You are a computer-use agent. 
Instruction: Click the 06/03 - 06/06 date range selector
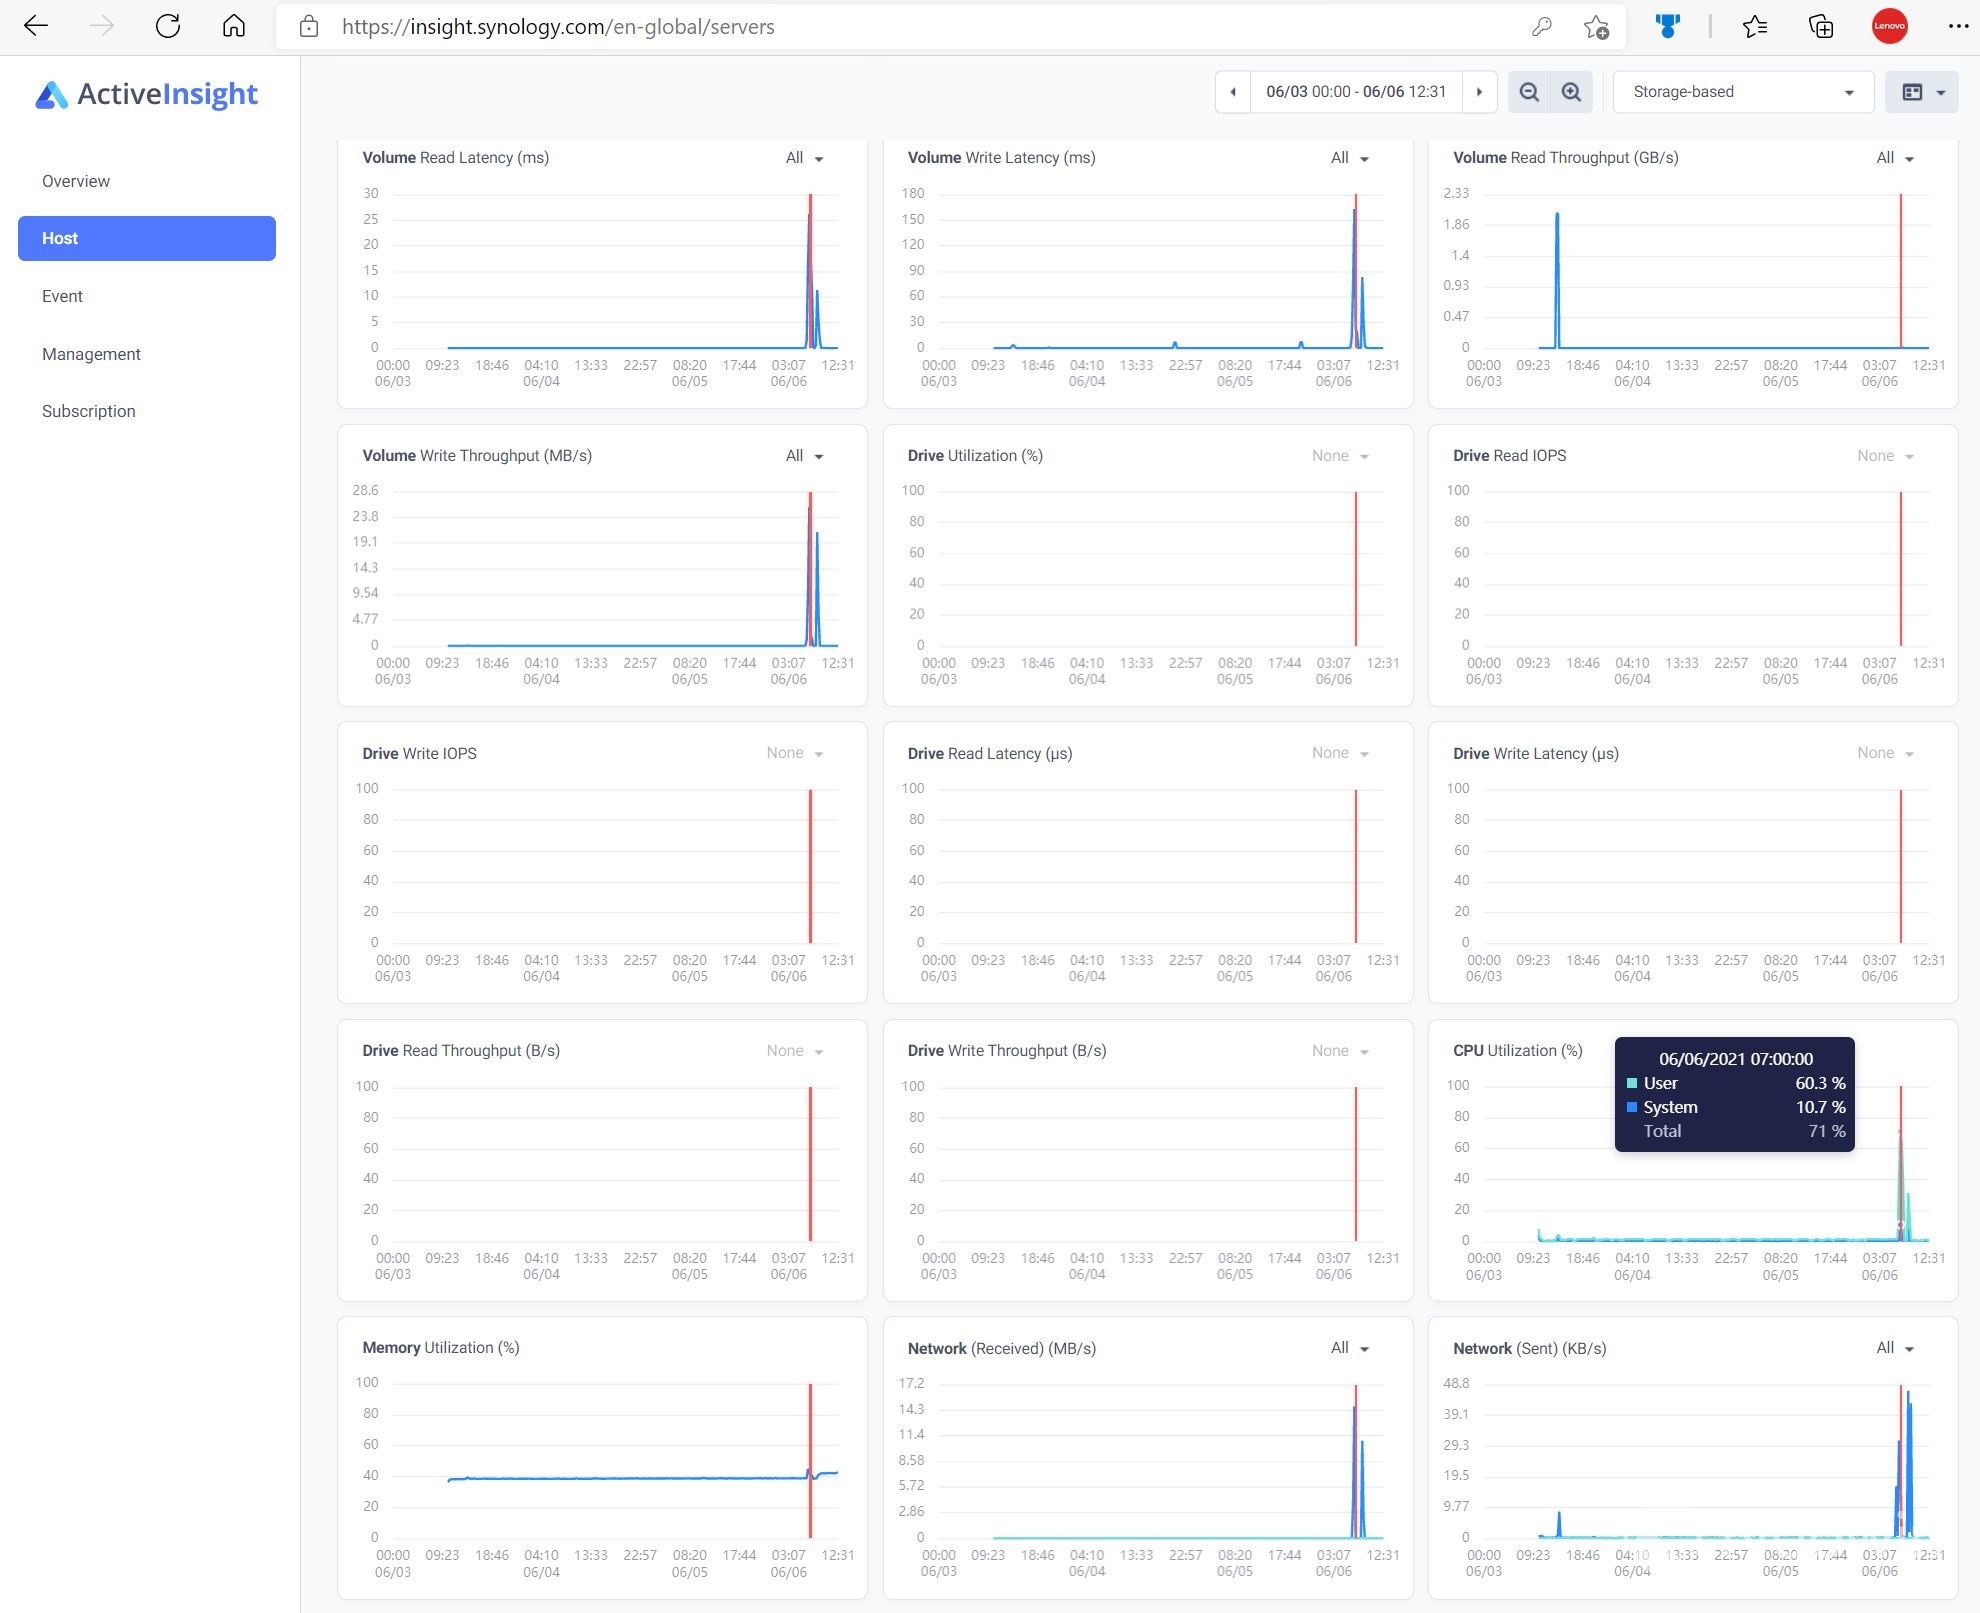tap(1355, 91)
